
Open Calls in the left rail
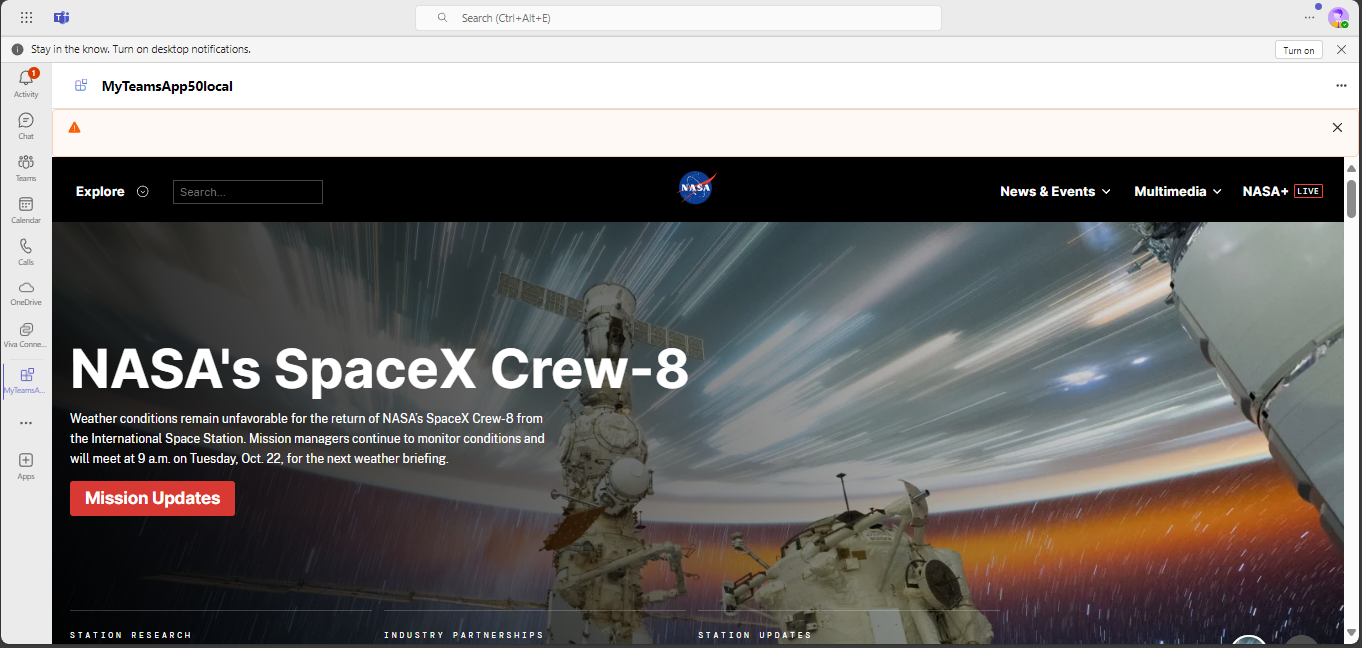[26, 251]
